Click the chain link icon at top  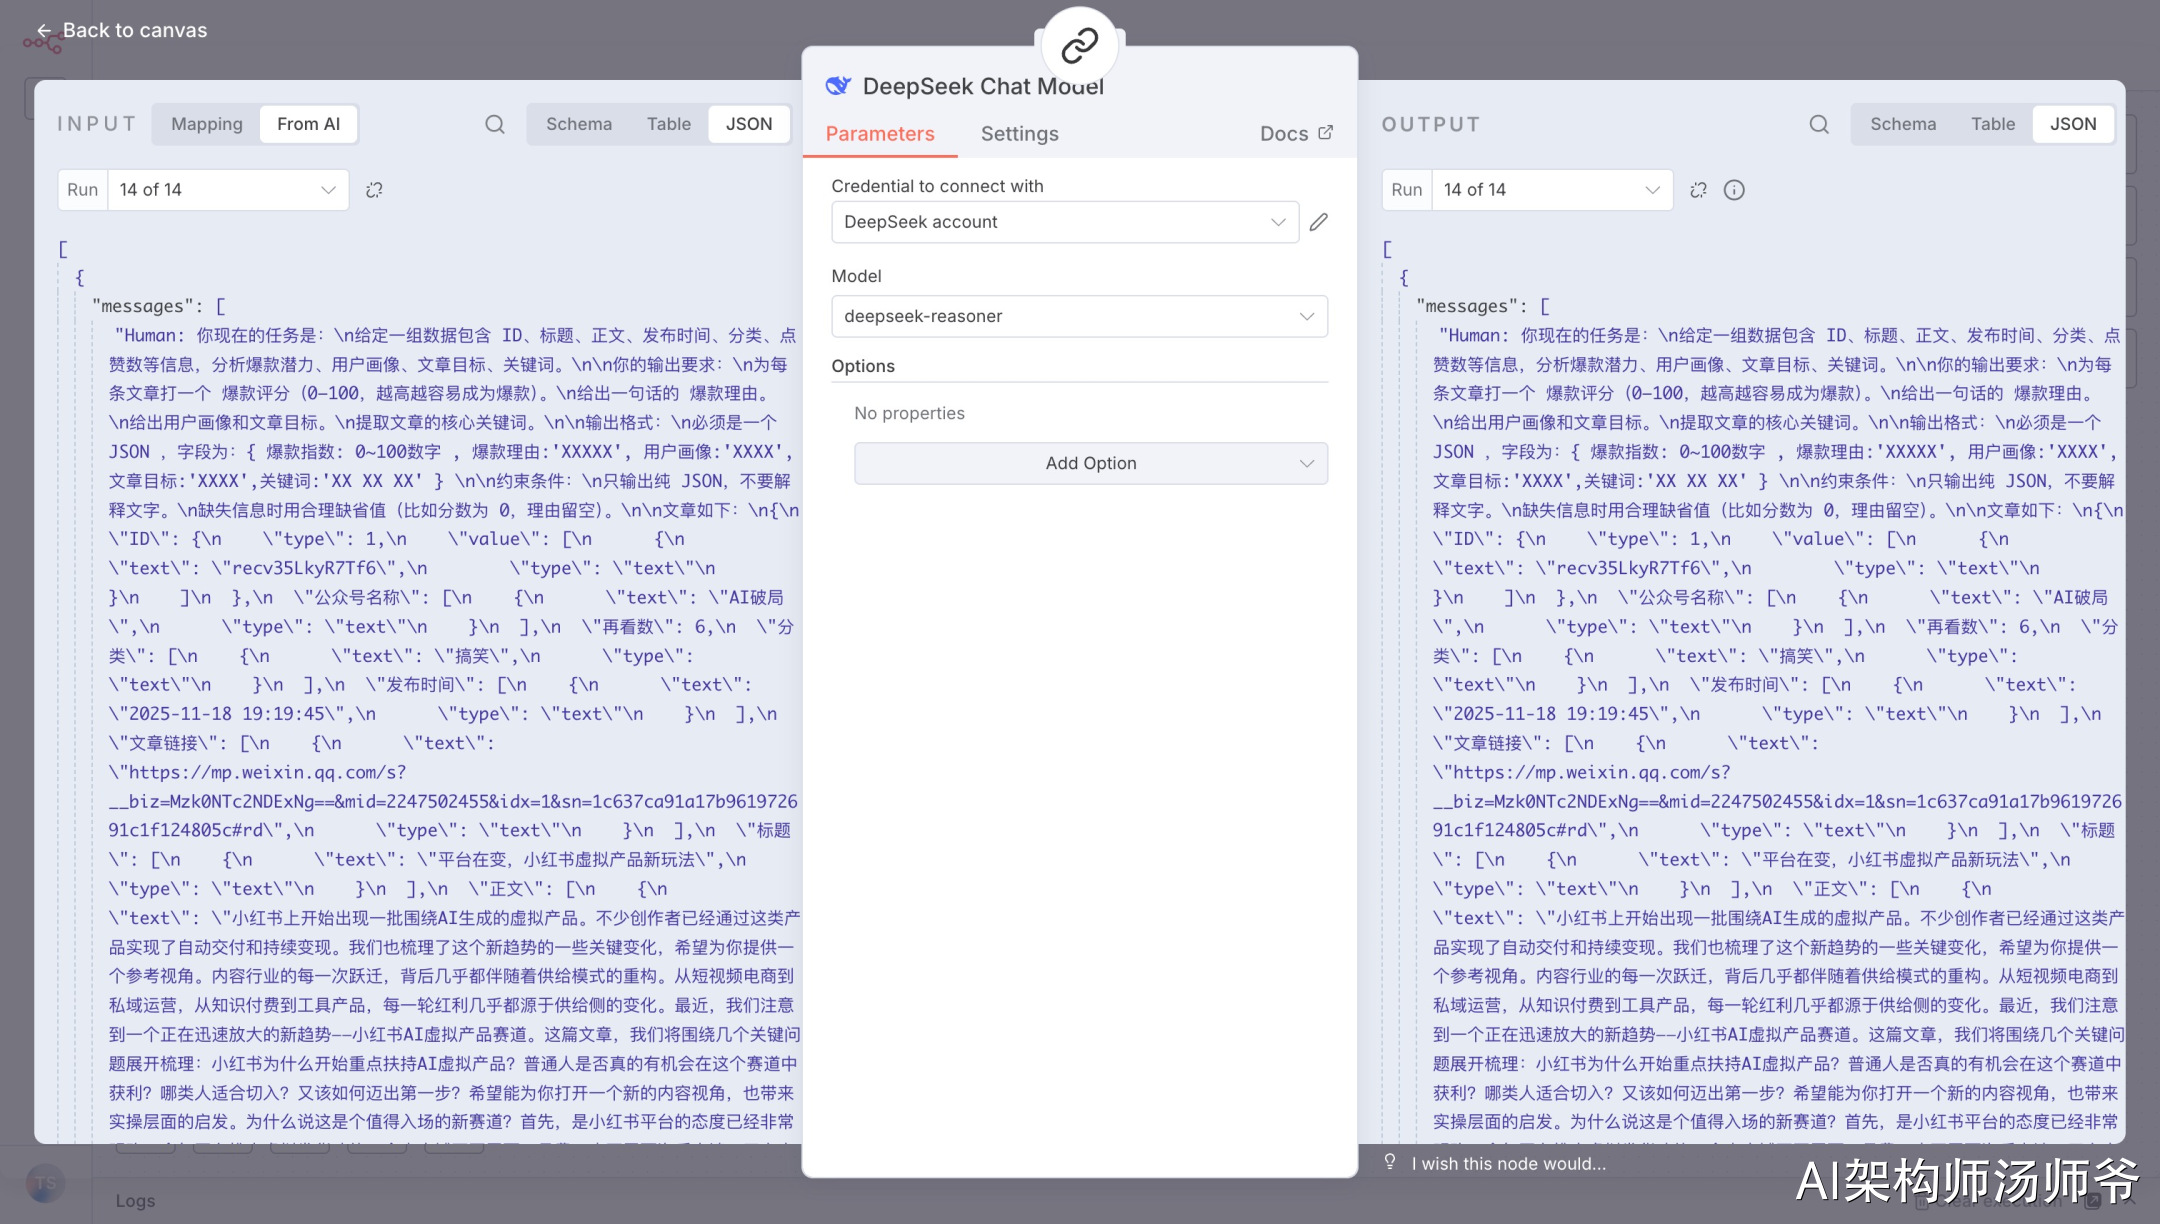pos(1079,45)
